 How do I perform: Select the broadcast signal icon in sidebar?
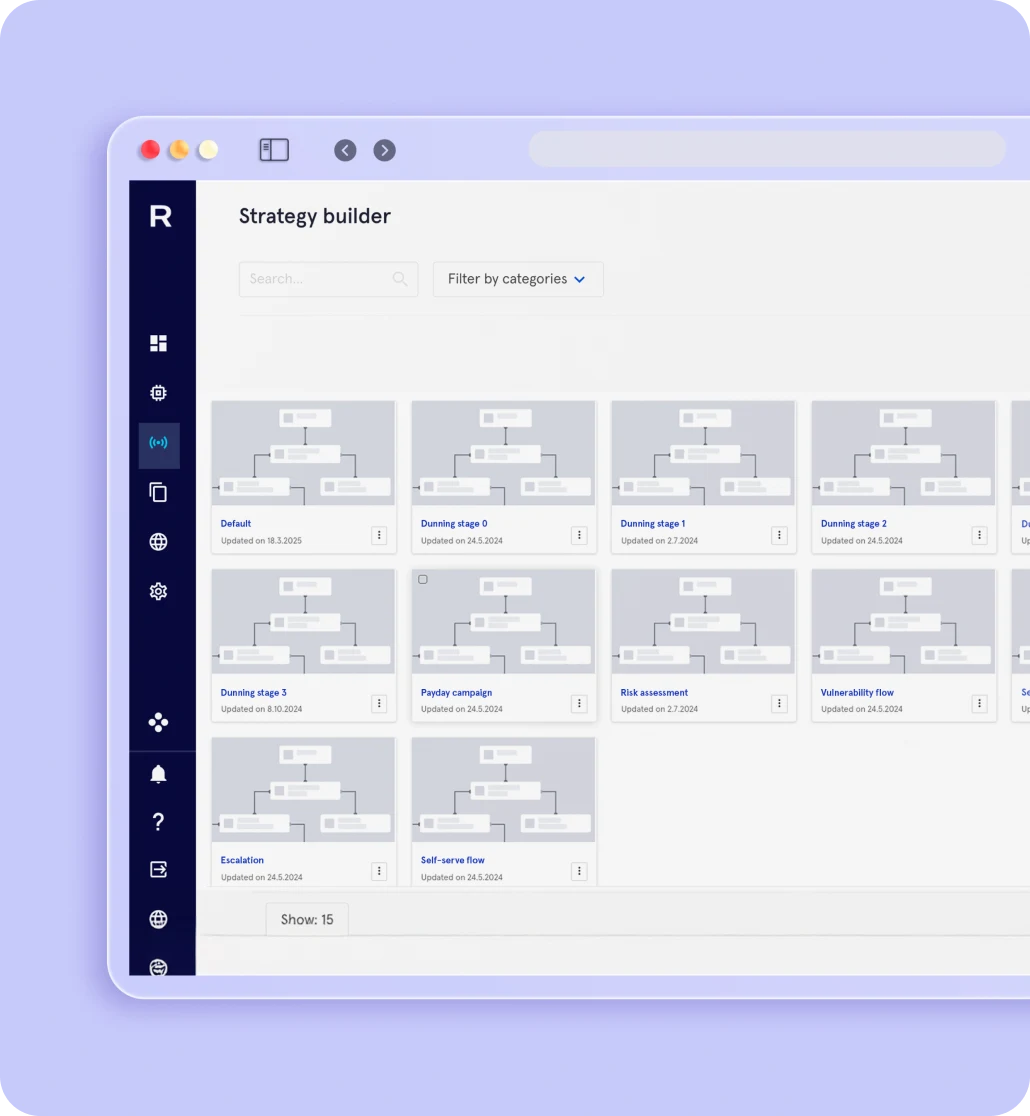coord(158,443)
